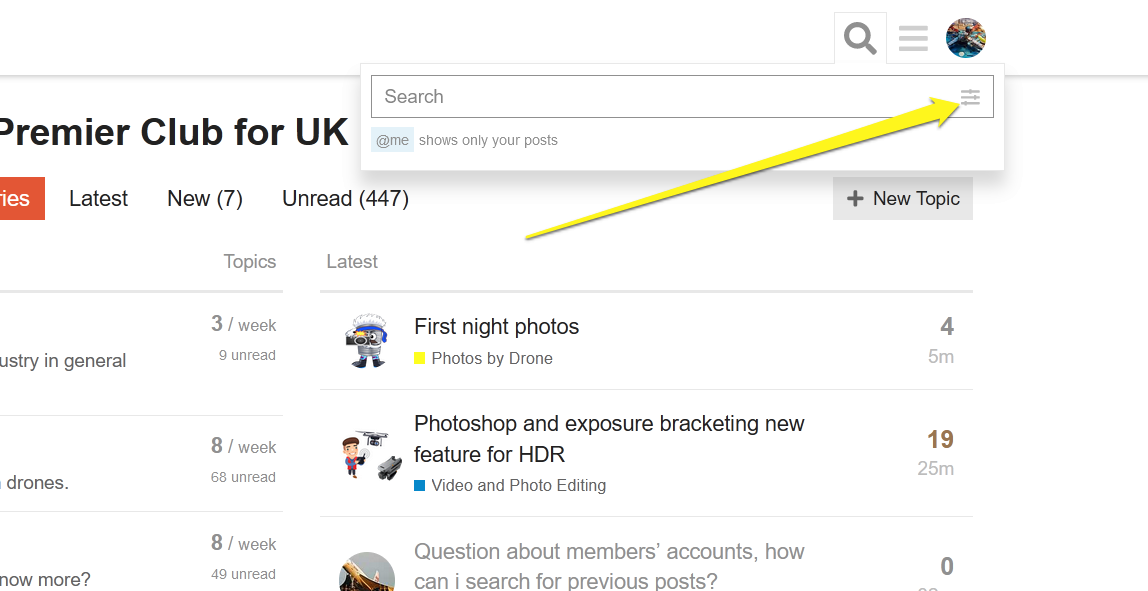The height and width of the screenshot is (591, 1148).
Task: Click reply count 19 on Photoshop topic
Action: pos(940,440)
